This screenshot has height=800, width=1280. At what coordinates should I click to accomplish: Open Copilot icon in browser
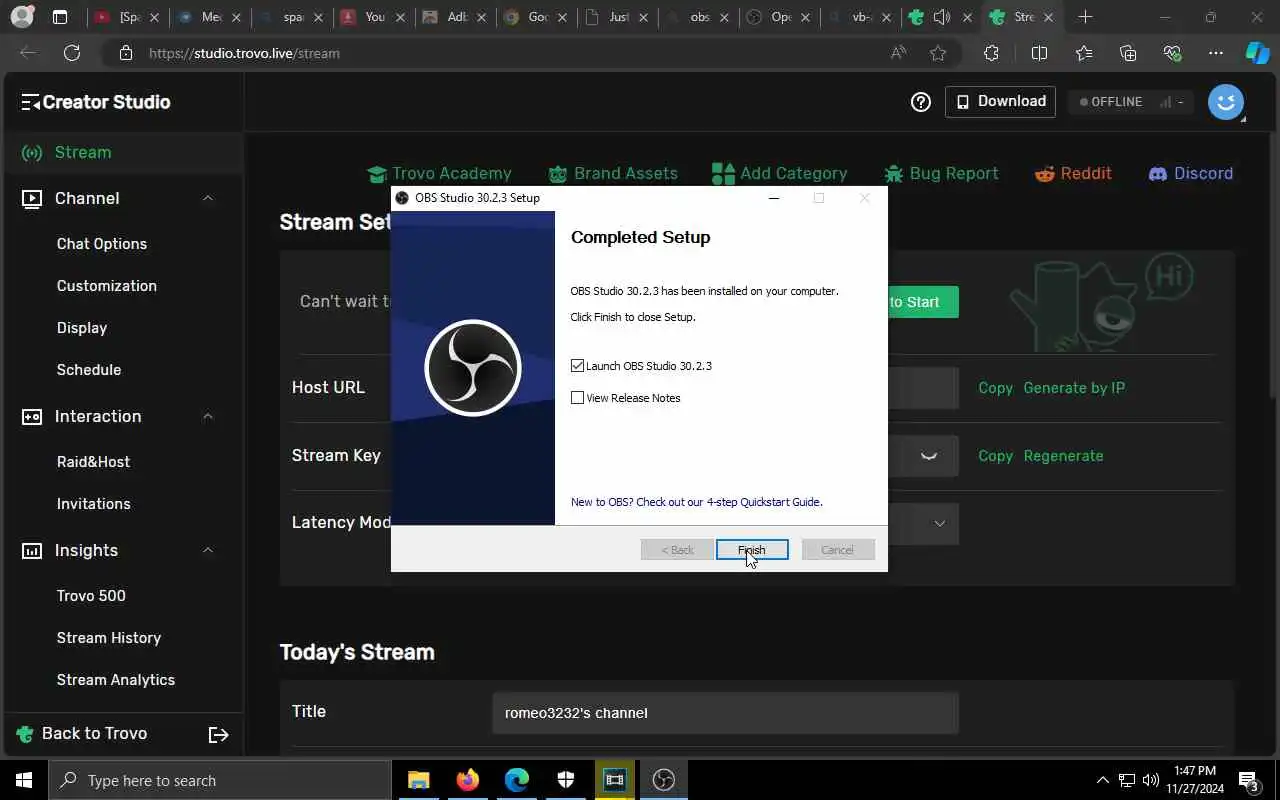(1257, 53)
